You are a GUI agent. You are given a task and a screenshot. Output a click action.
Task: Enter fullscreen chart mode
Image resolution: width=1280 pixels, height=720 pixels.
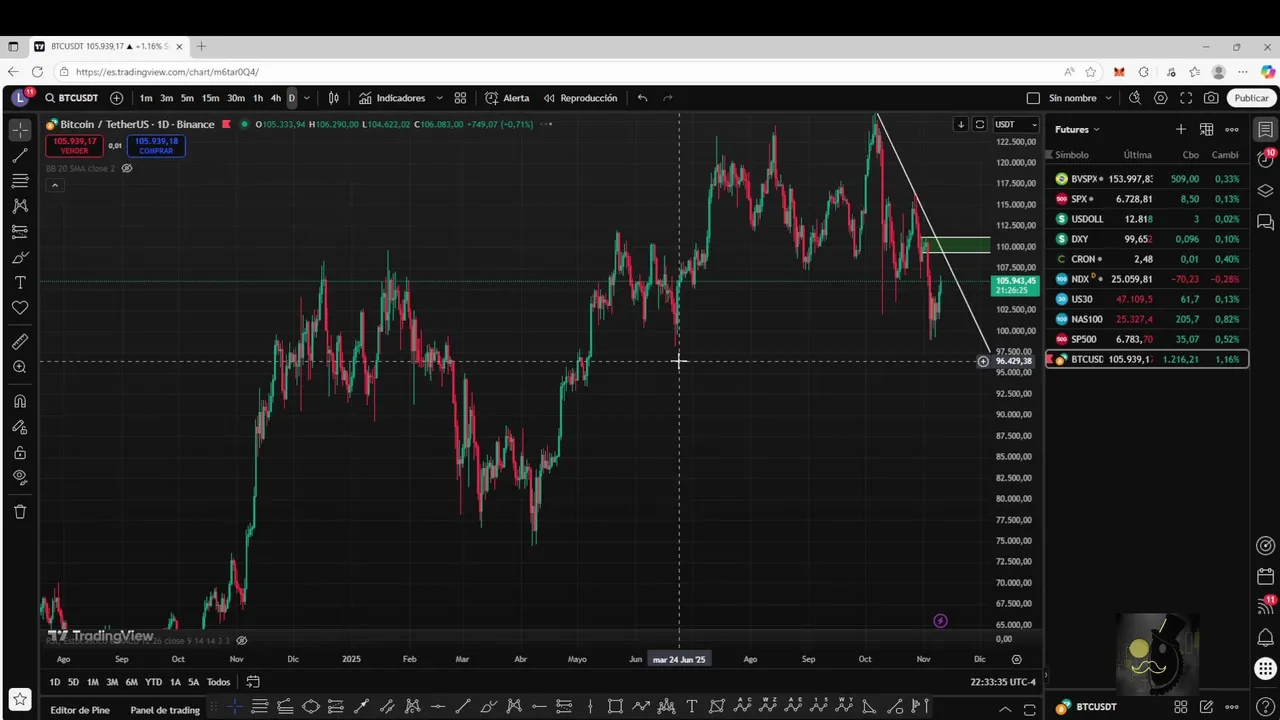coord(1186,98)
